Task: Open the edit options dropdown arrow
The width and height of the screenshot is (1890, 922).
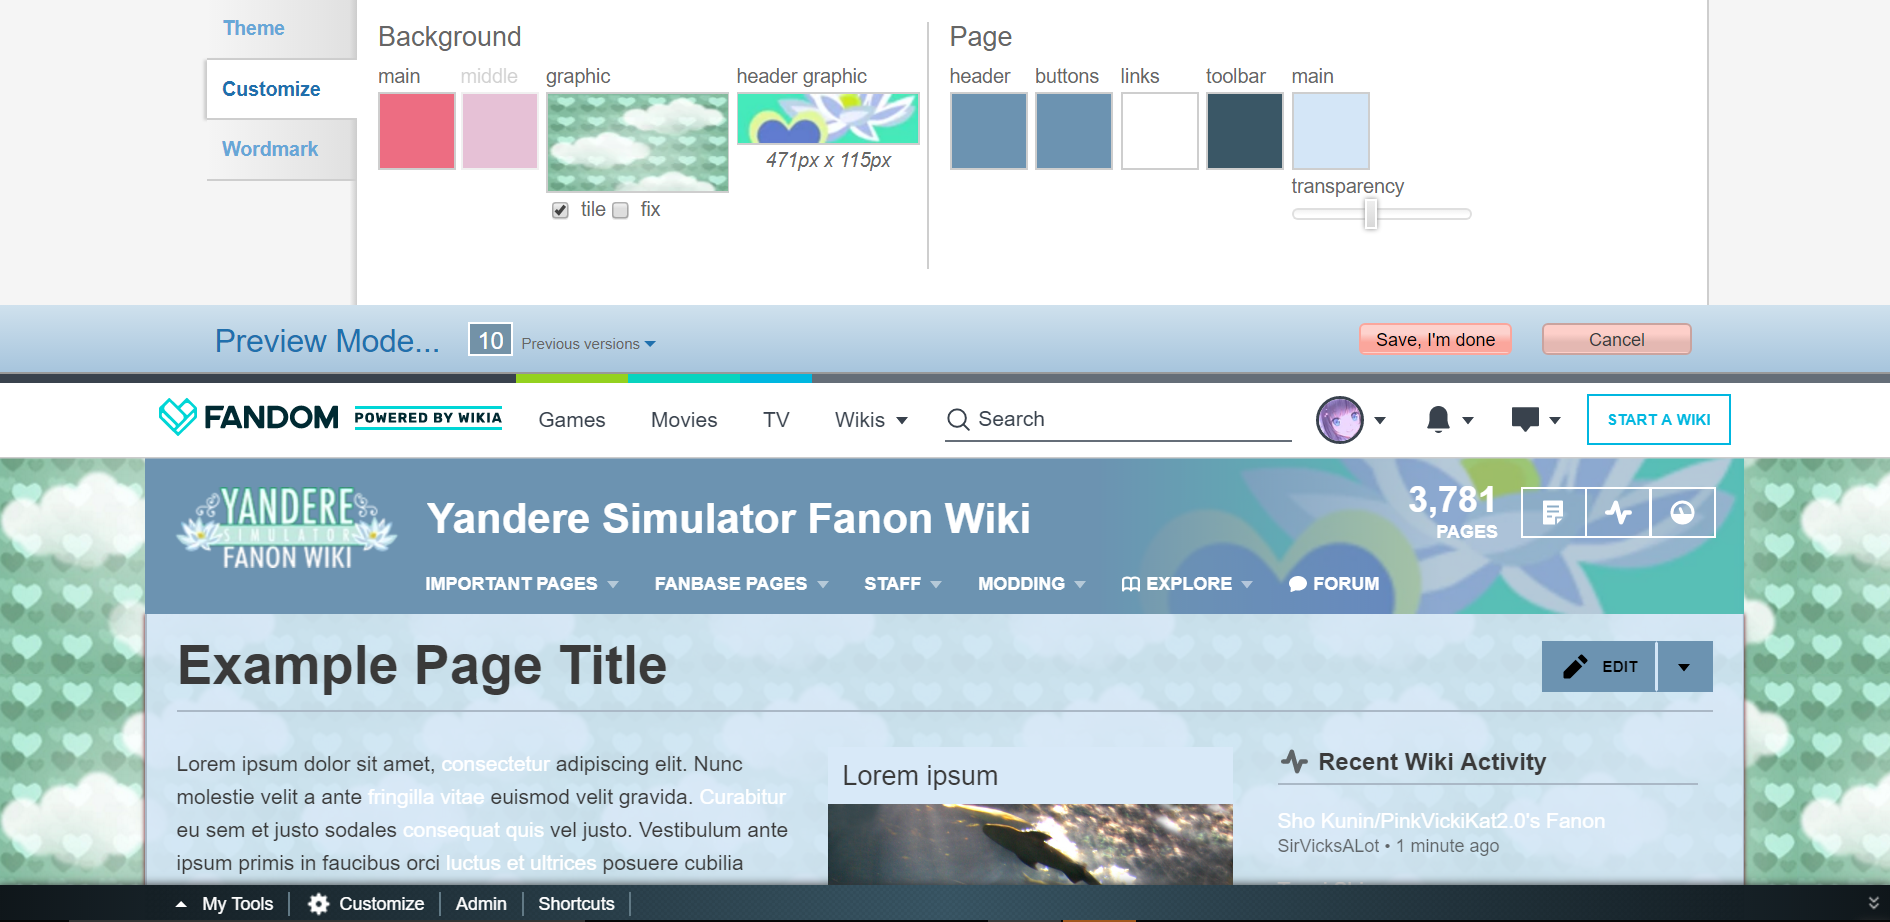Action: [x=1684, y=667]
